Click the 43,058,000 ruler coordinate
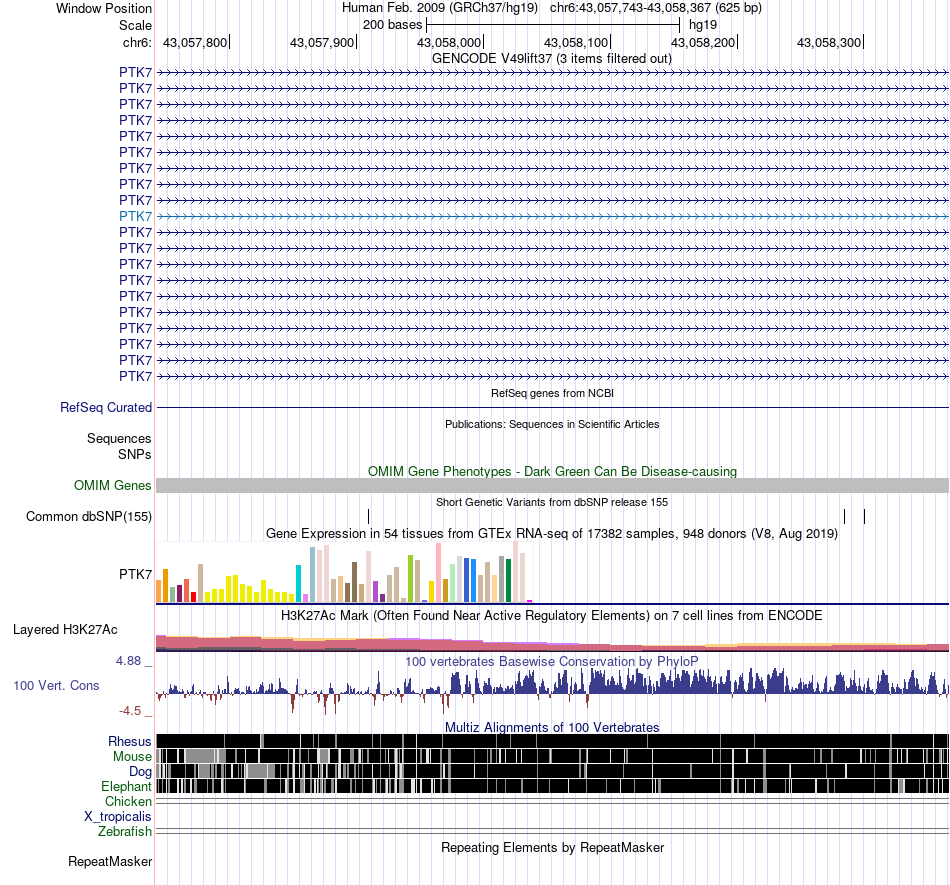Image resolution: width=950 pixels, height=885 pixels. [448, 42]
